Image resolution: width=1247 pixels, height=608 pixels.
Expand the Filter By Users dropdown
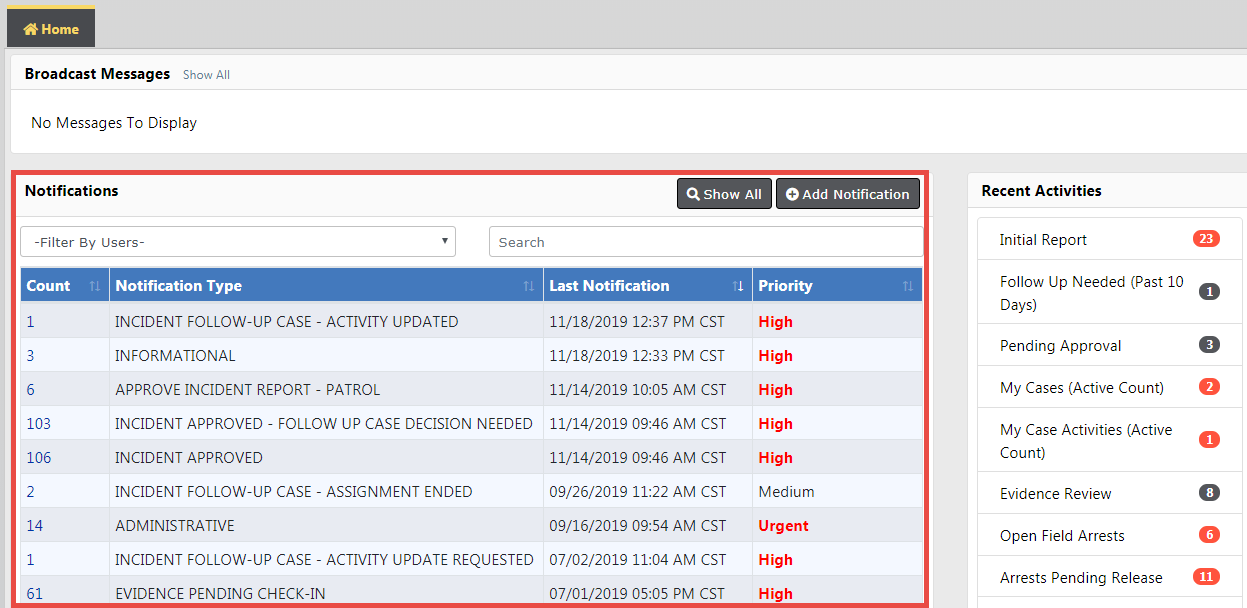238,242
